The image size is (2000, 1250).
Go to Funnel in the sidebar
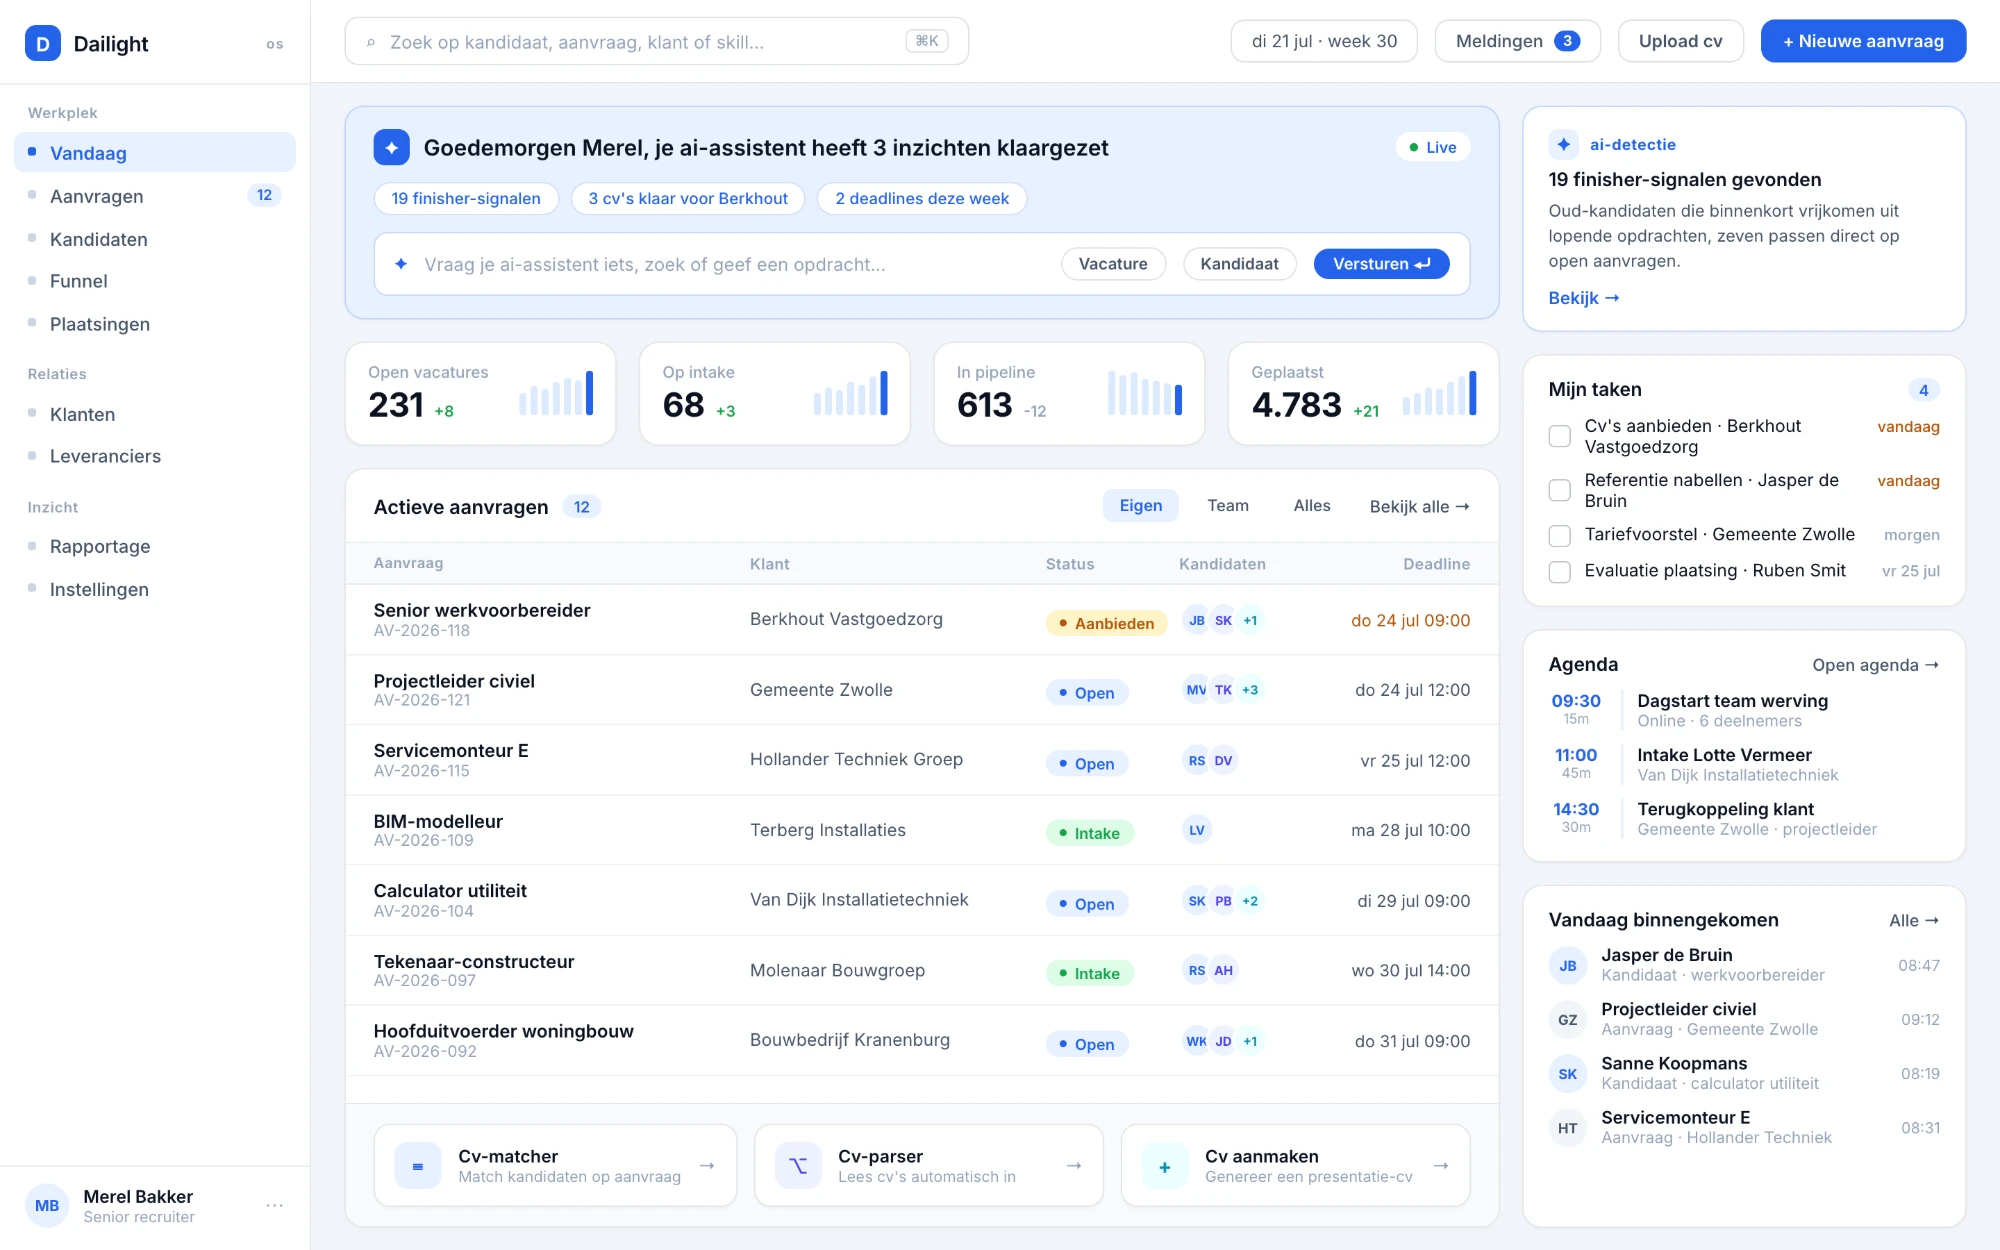[155, 281]
